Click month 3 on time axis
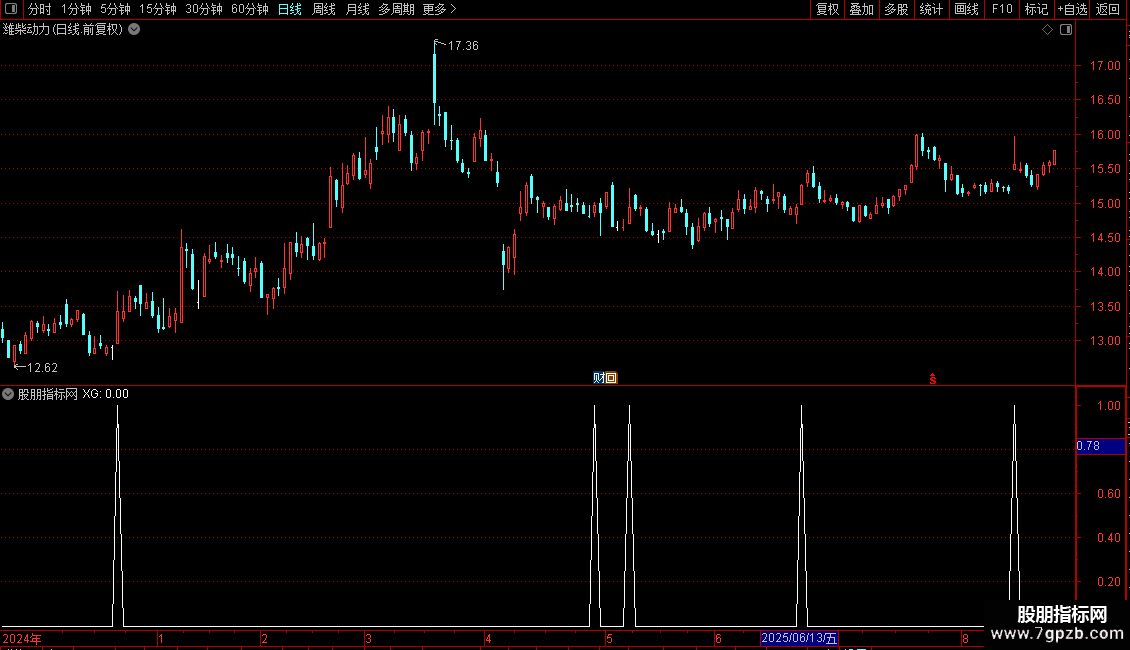1130x650 pixels. [x=368, y=638]
